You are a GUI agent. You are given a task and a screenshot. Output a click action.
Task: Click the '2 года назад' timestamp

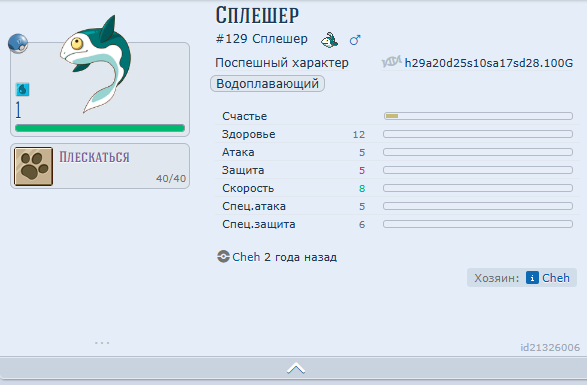point(301,257)
